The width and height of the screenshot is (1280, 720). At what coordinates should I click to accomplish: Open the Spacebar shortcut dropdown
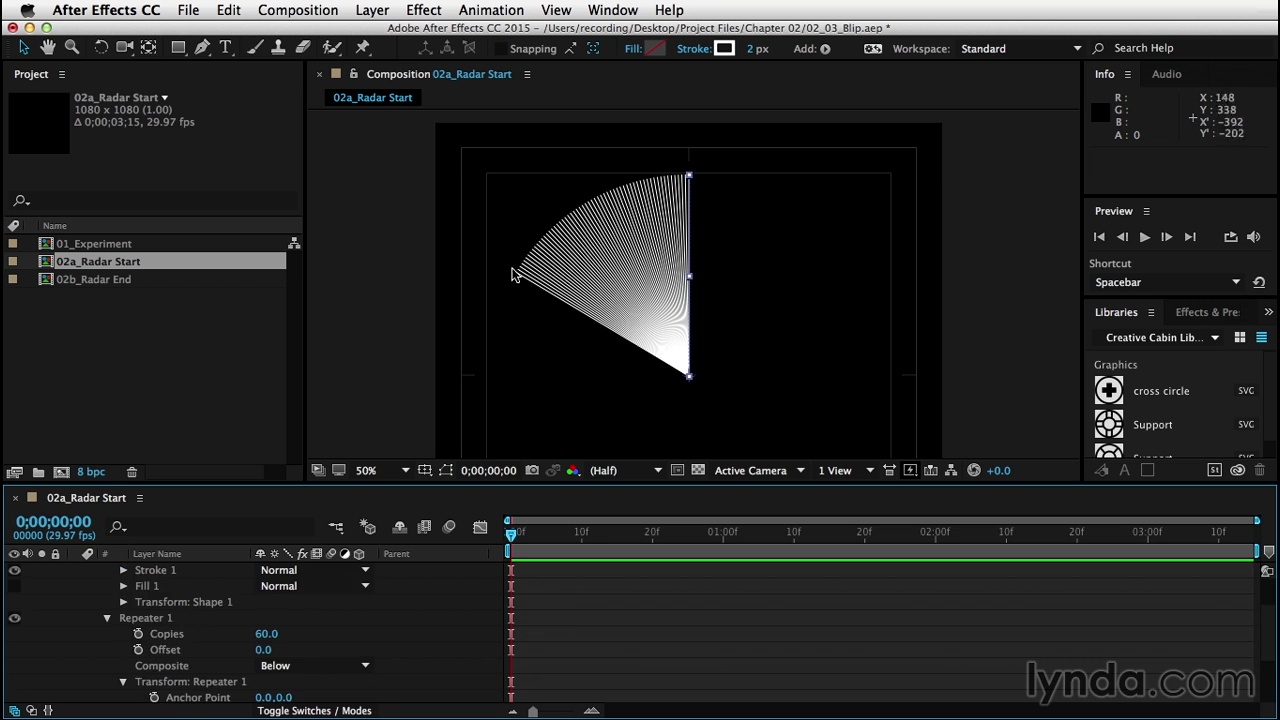point(1166,282)
